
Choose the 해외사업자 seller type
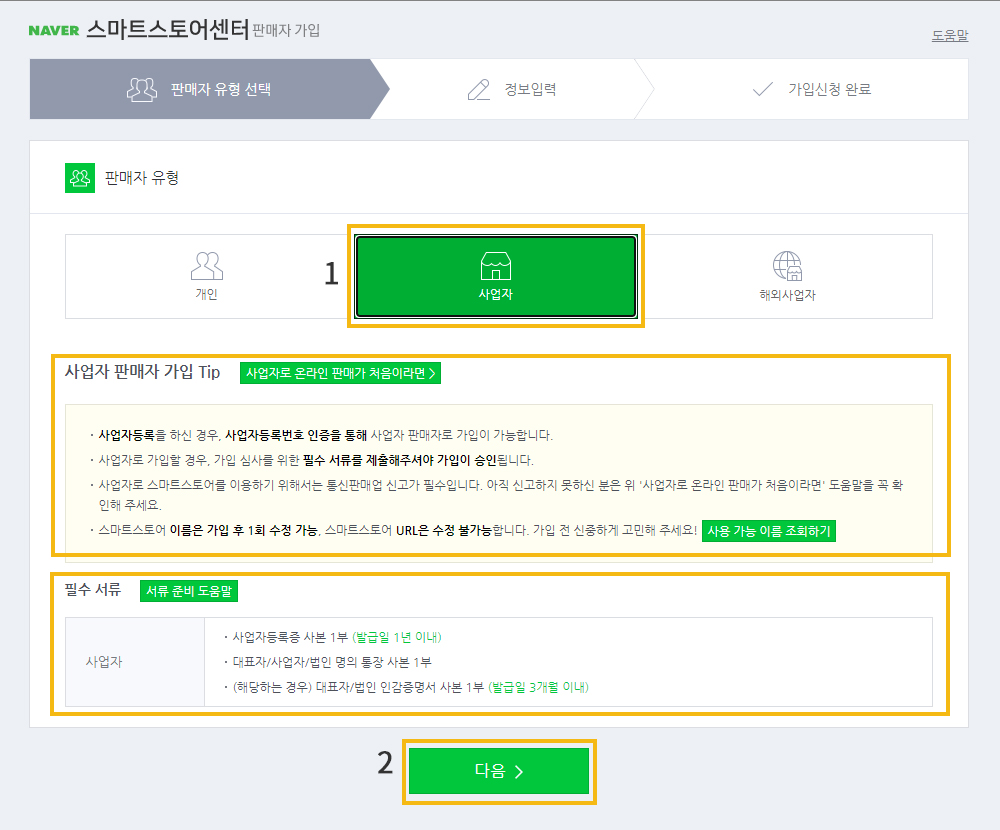787,276
